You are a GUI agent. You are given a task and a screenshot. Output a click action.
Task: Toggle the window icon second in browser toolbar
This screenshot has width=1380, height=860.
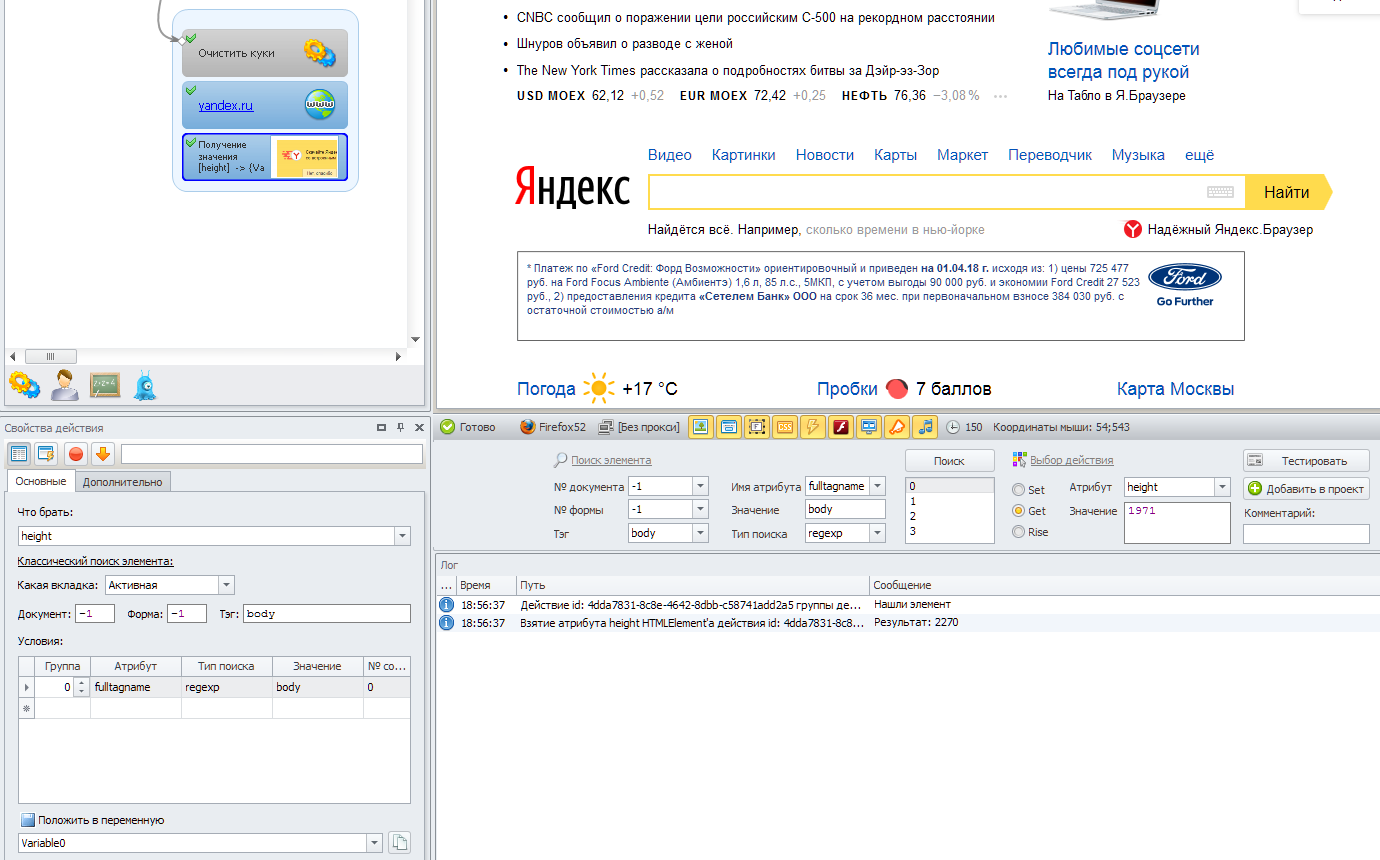tap(729, 427)
